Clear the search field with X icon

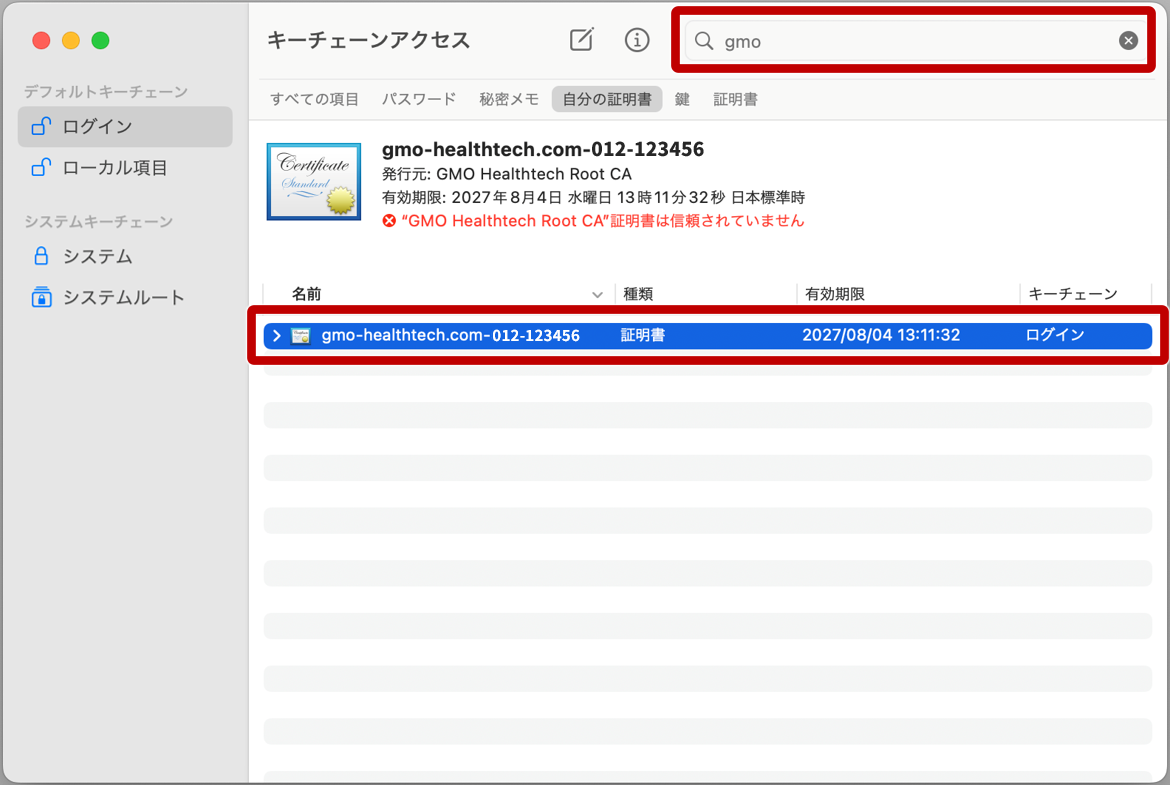pos(1128,41)
